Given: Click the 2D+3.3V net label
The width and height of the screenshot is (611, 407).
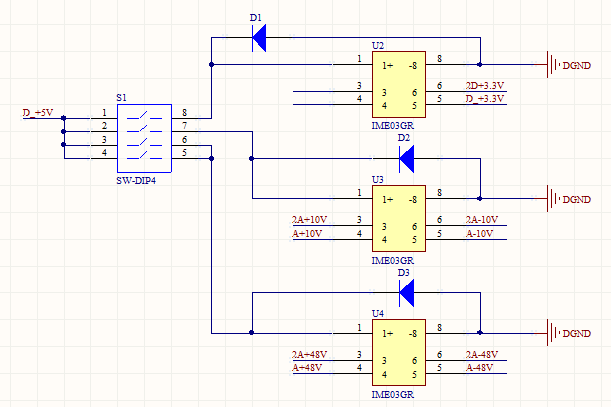Looking at the screenshot, I should (x=485, y=85).
